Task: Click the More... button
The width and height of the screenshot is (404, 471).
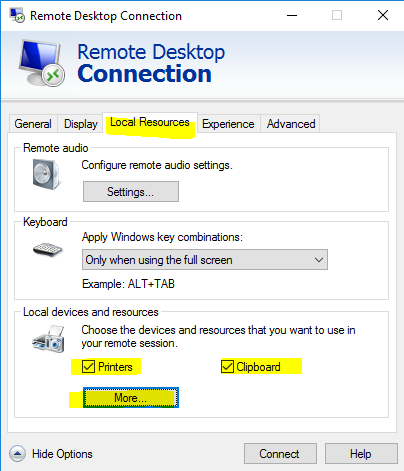Action: [131, 398]
